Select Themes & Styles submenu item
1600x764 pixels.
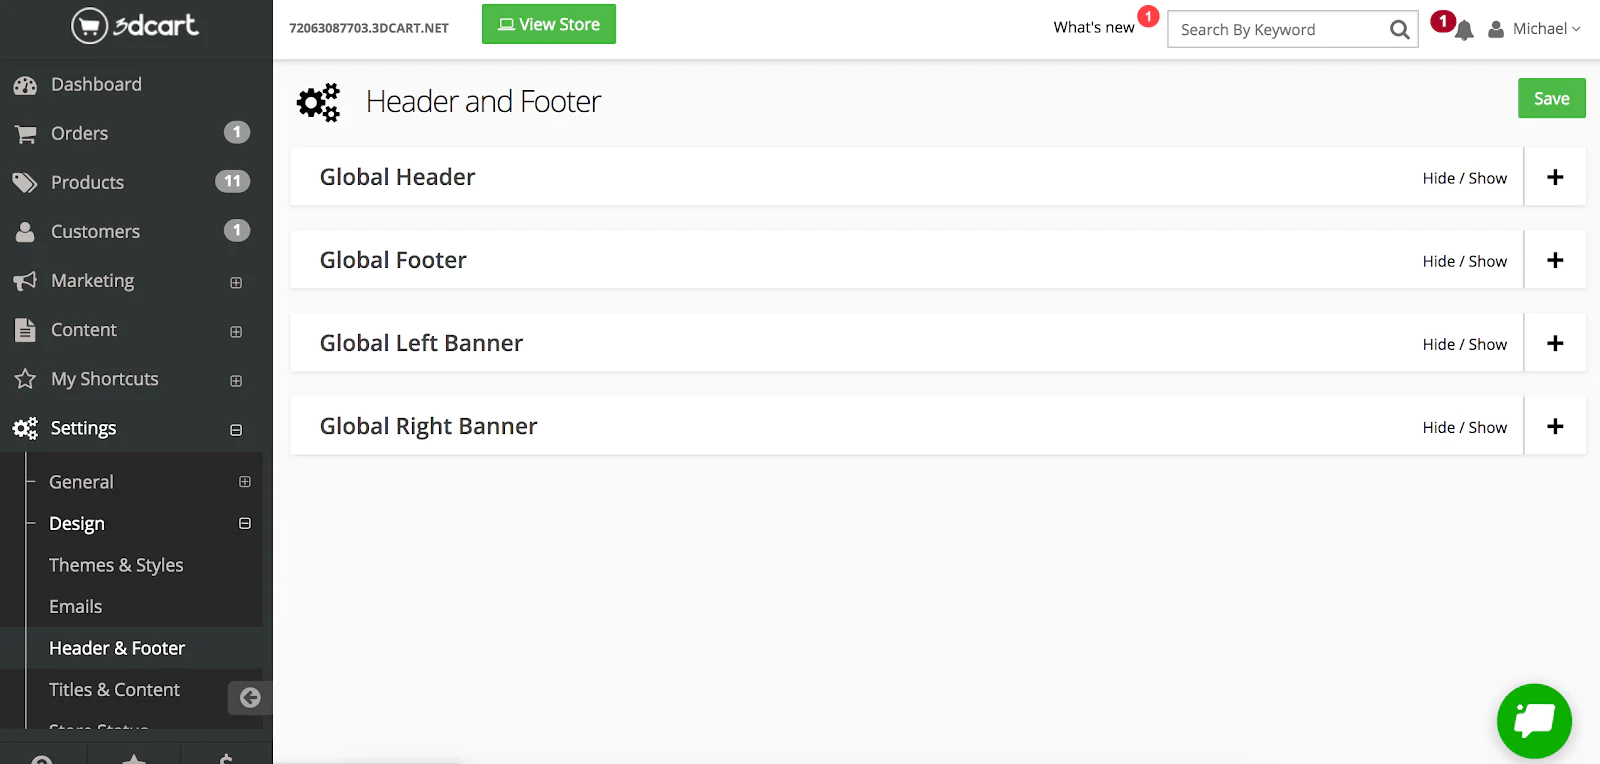116,565
